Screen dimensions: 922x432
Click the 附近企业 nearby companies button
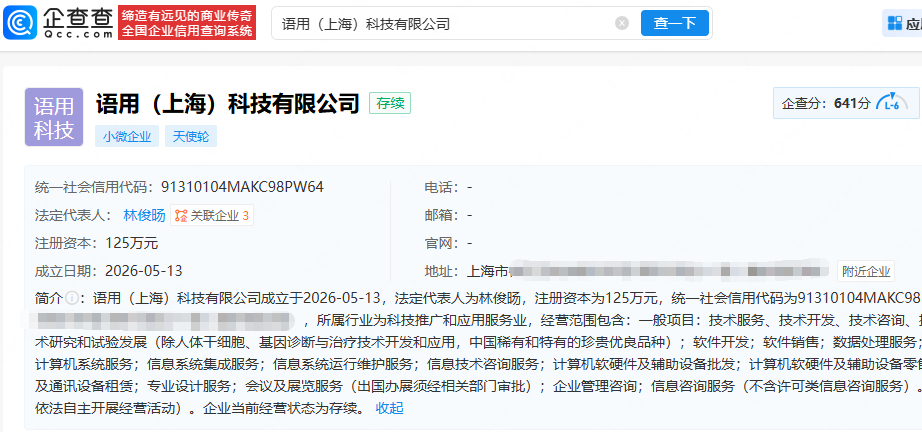[866, 271]
